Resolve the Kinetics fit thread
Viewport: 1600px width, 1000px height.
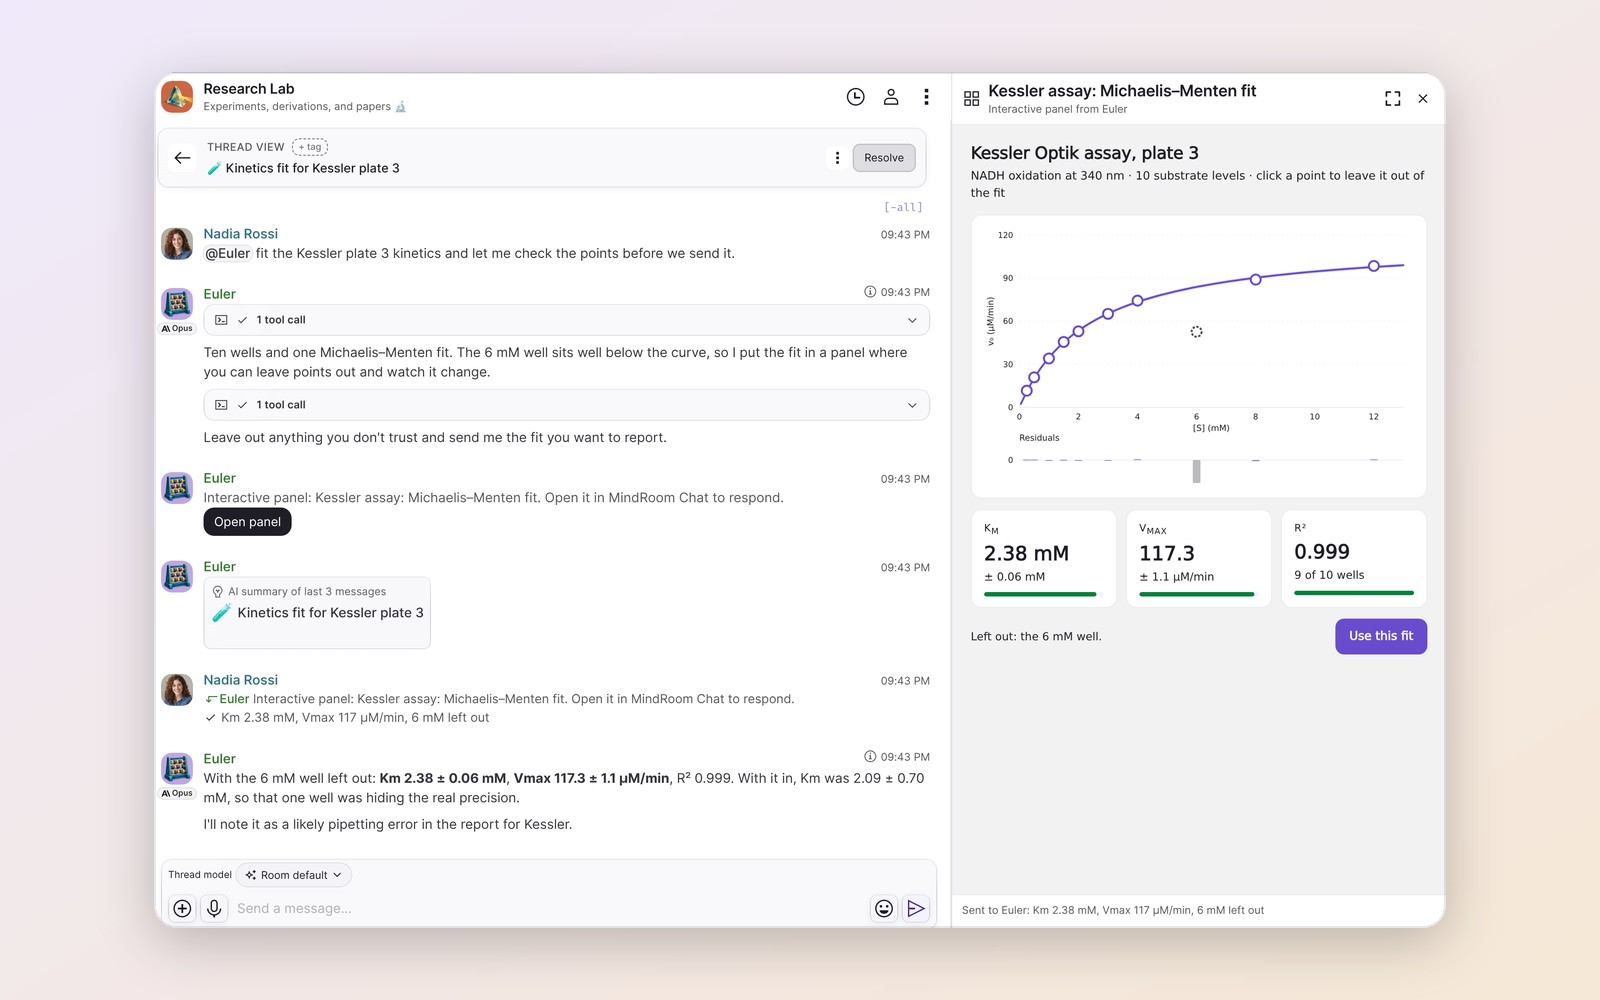coord(884,158)
